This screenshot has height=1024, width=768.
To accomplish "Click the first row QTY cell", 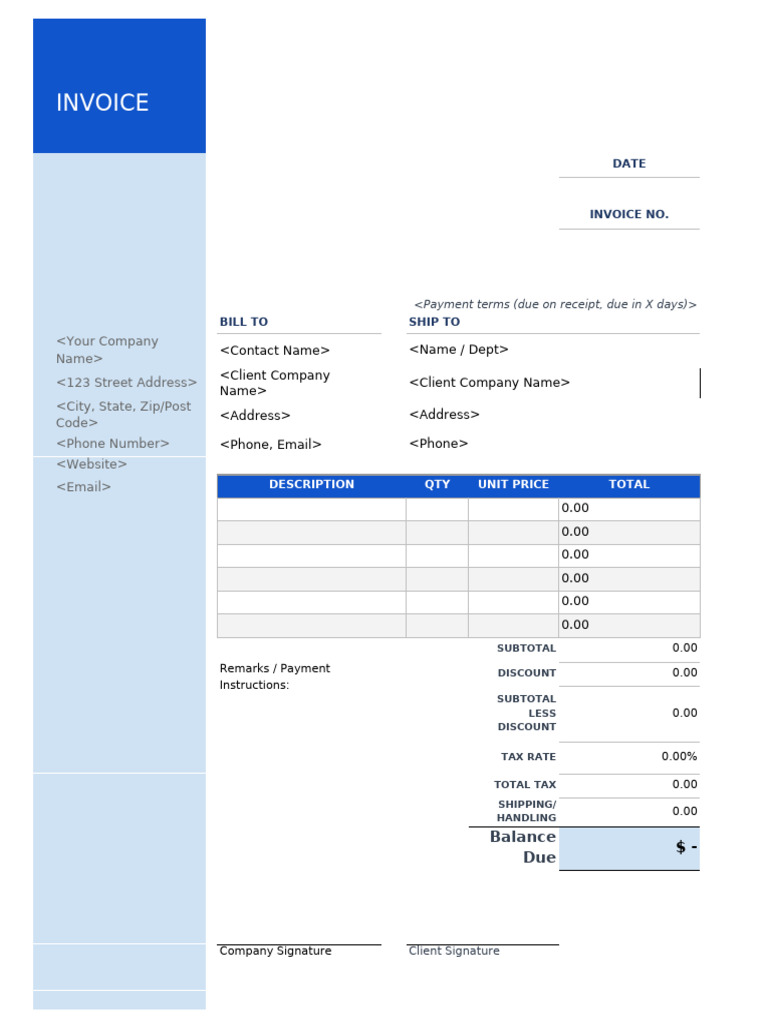I will [437, 509].
